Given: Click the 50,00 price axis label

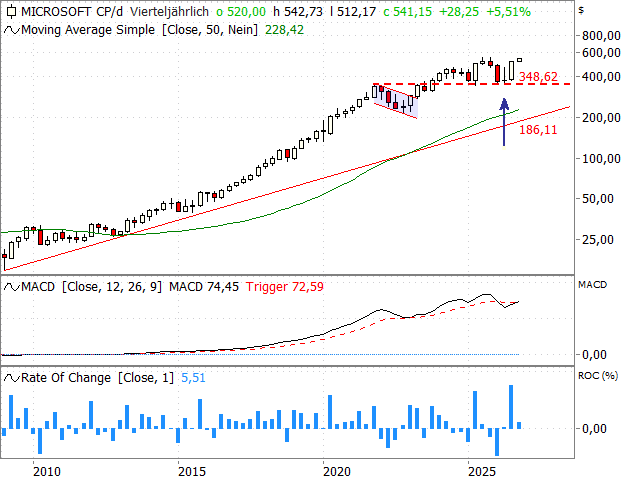Looking at the screenshot, I should 598,199.
